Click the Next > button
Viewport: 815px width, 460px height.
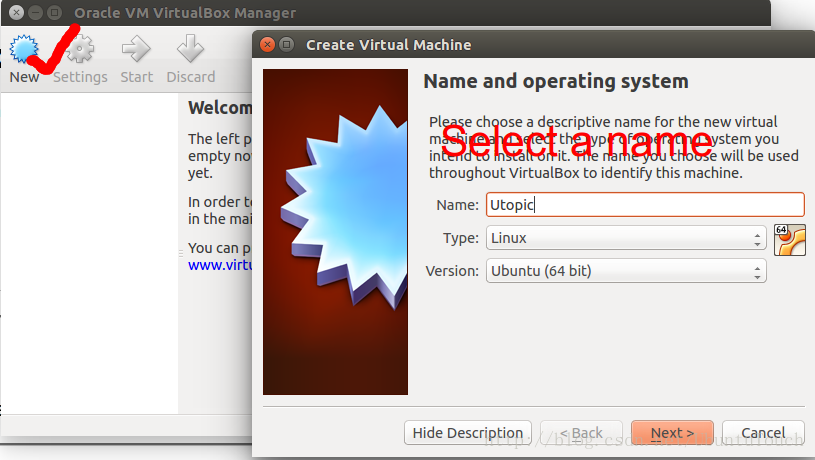pyautogui.click(x=672, y=432)
